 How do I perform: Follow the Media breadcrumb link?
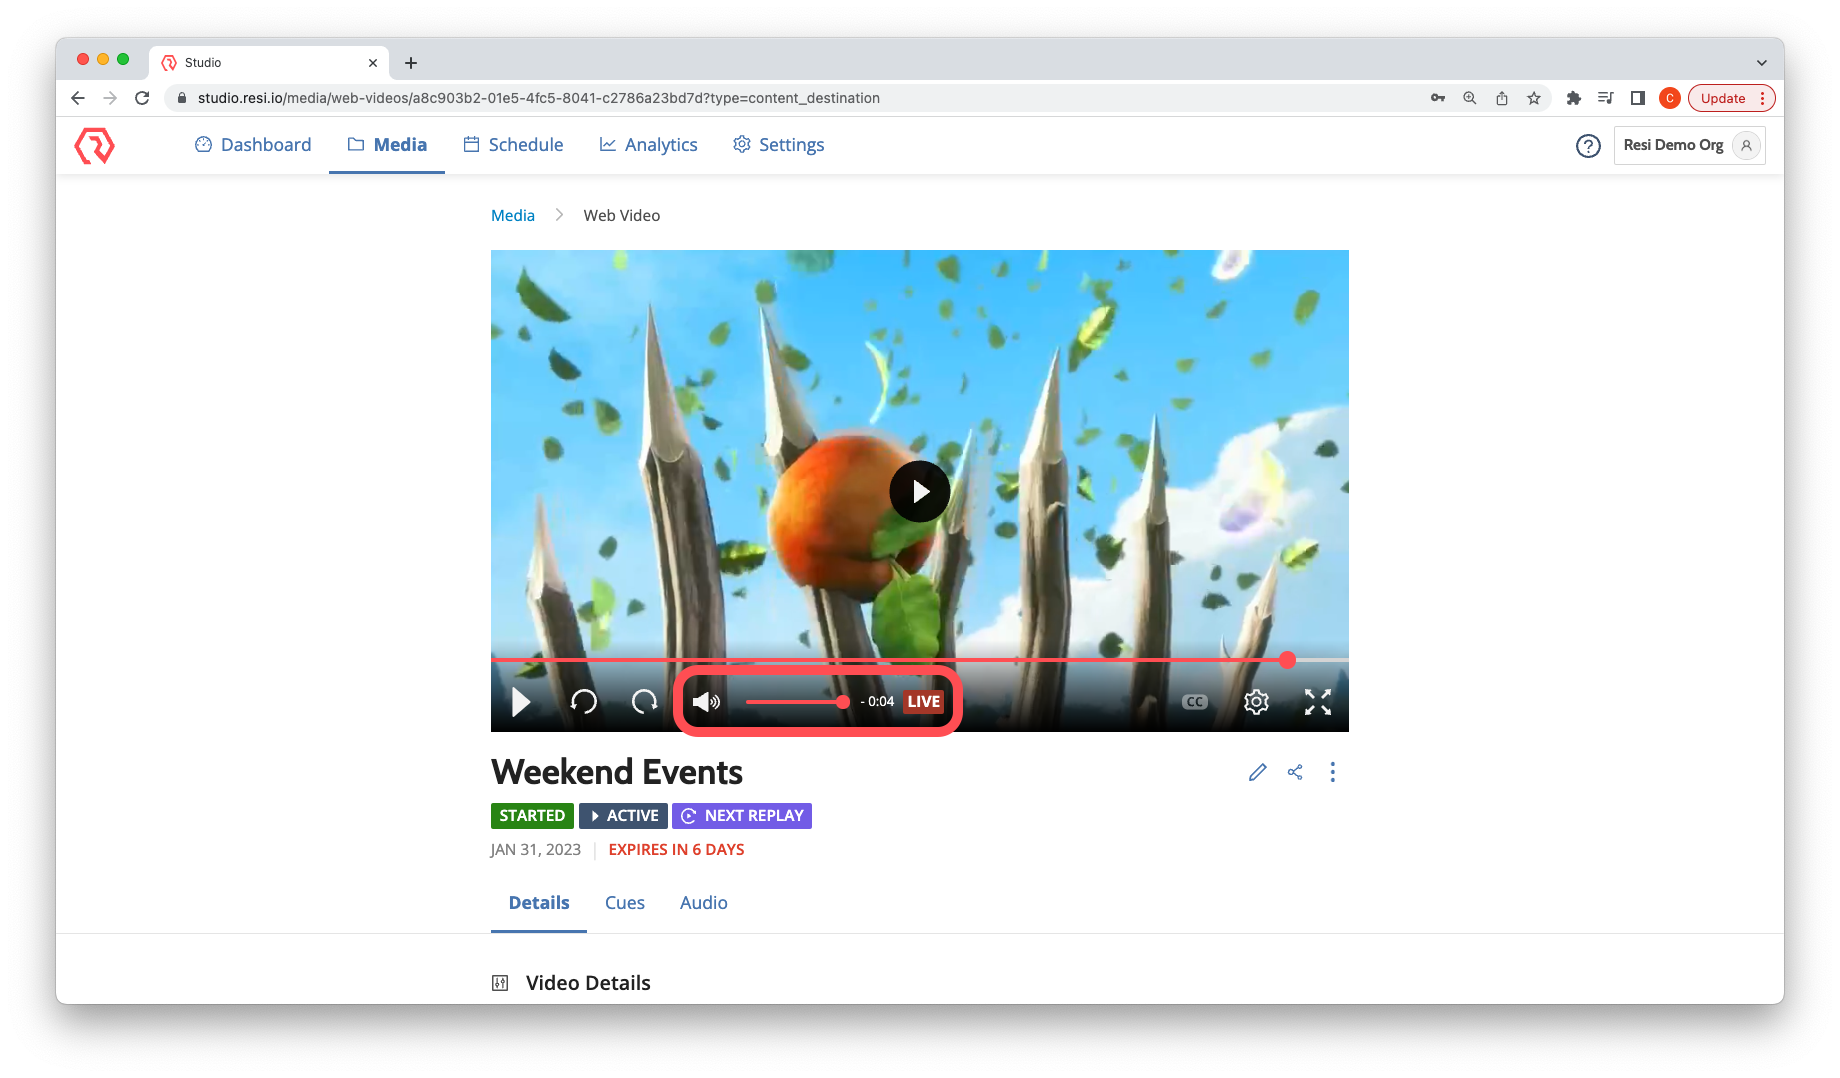pyautogui.click(x=512, y=215)
